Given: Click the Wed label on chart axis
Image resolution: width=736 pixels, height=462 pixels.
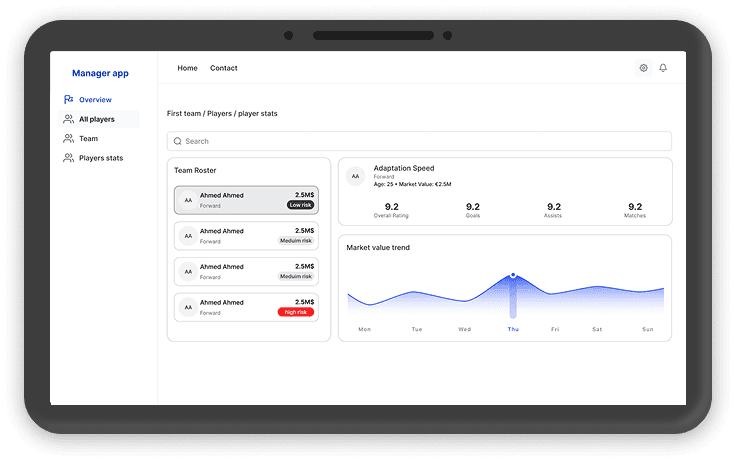Looking at the screenshot, I should (x=465, y=330).
